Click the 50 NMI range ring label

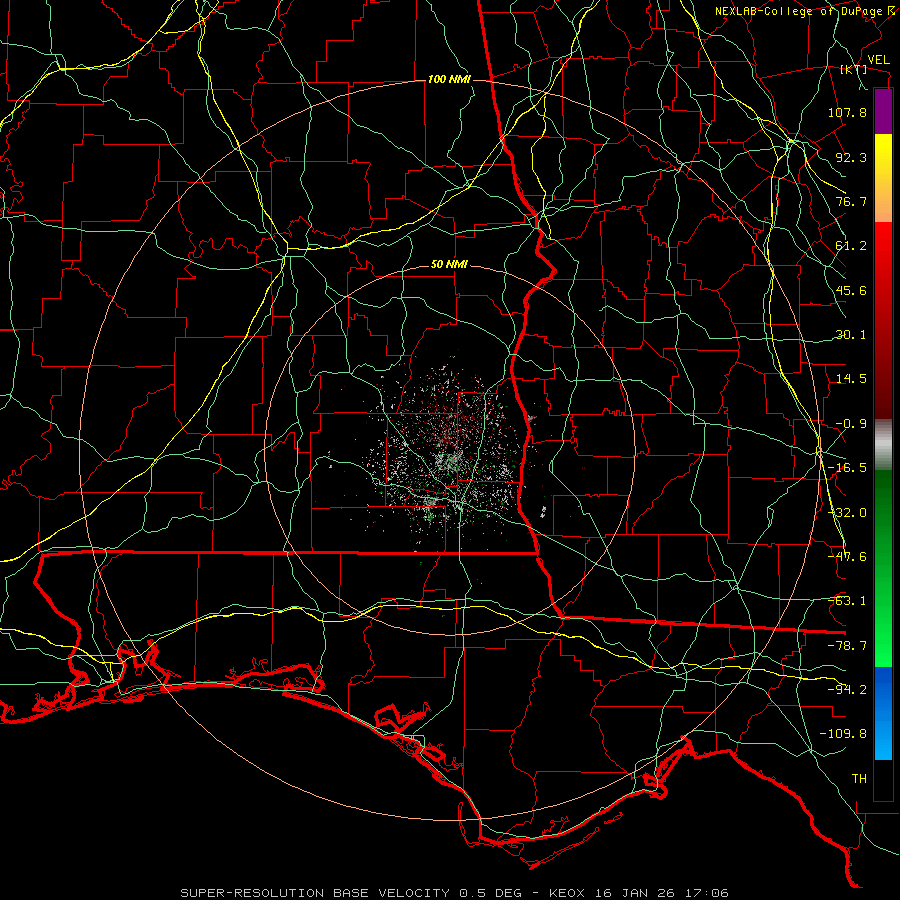point(449,265)
